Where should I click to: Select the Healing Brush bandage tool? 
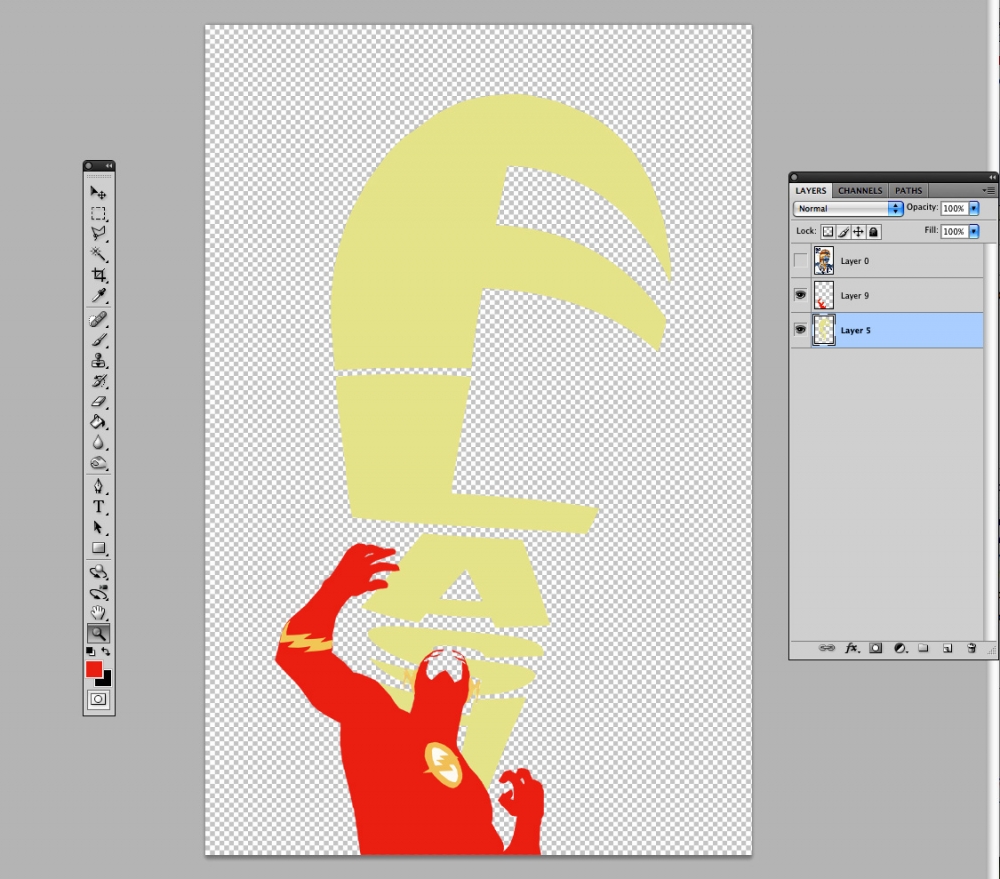pyautogui.click(x=98, y=320)
